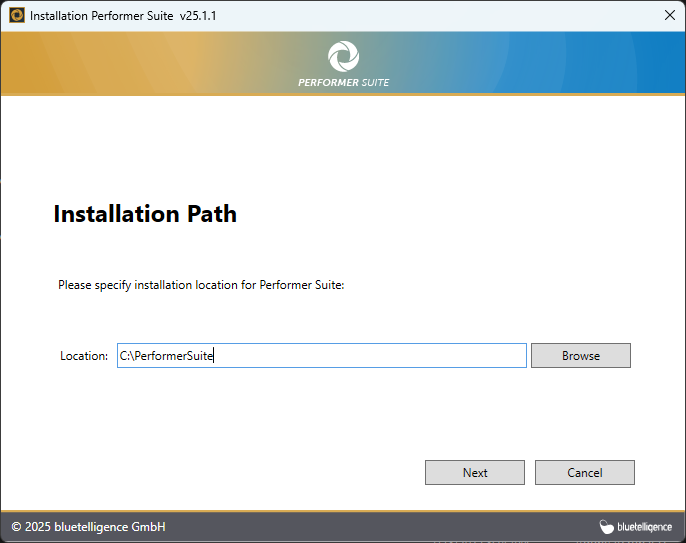This screenshot has height=543, width=686.
Task: Click the "Please specify installation location" text
Action: pyautogui.click(x=201, y=285)
